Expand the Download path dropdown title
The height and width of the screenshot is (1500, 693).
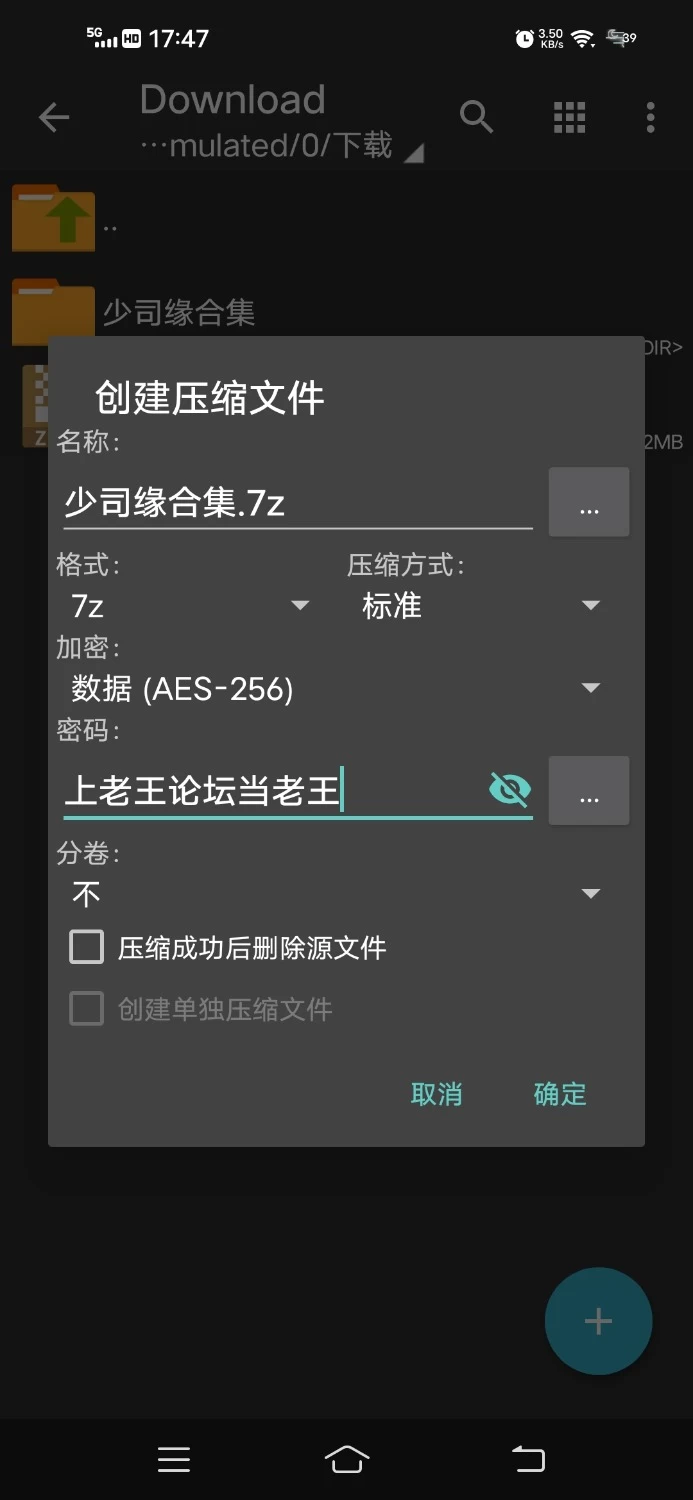(x=282, y=122)
